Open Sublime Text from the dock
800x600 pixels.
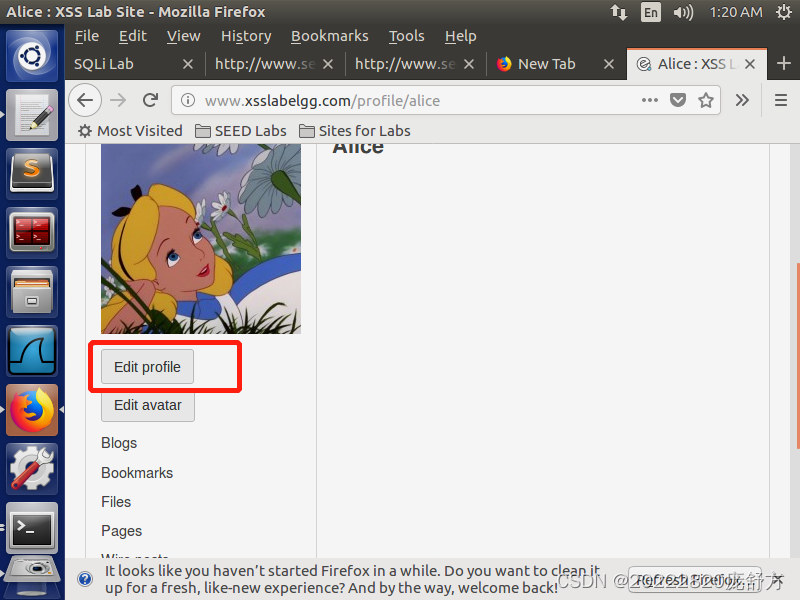tap(32, 173)
